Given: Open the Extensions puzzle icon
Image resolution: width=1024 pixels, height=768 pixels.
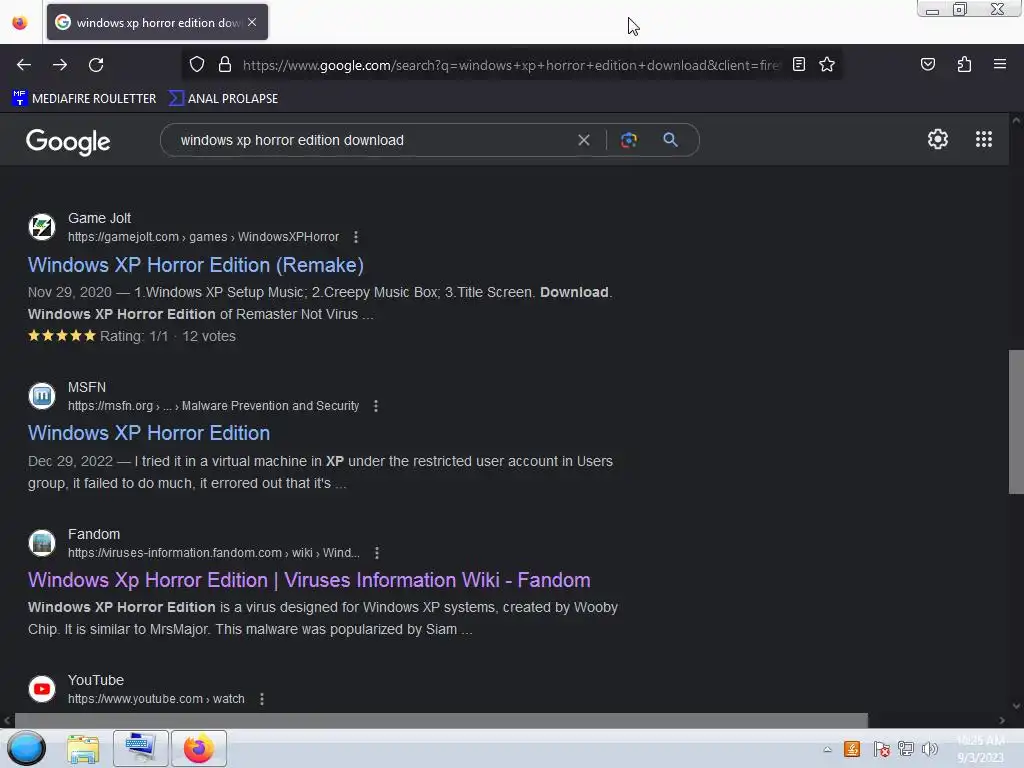Looking at the screenshot, I should pyautogui.click(x=964, y=64).
